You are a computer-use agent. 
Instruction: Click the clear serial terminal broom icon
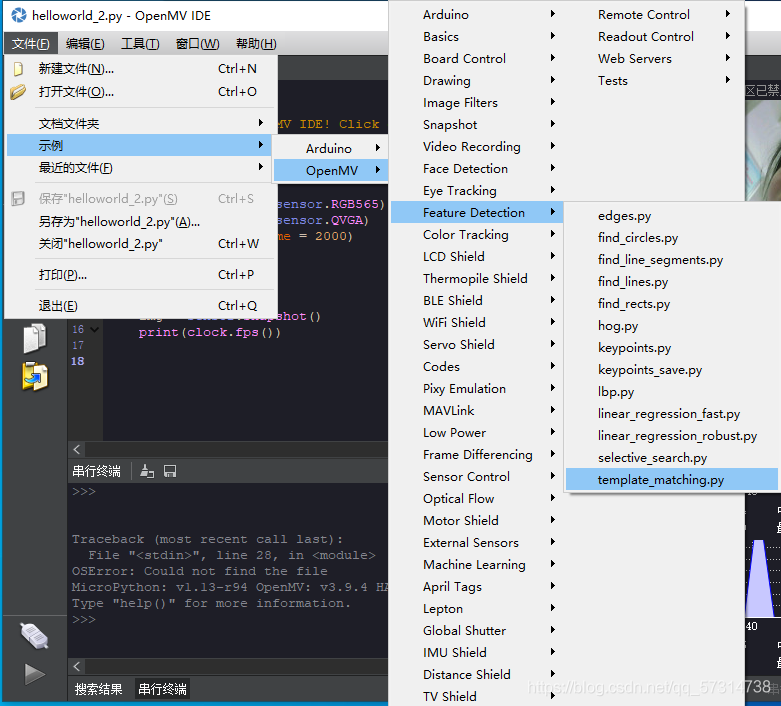click(x=147, y=471)
